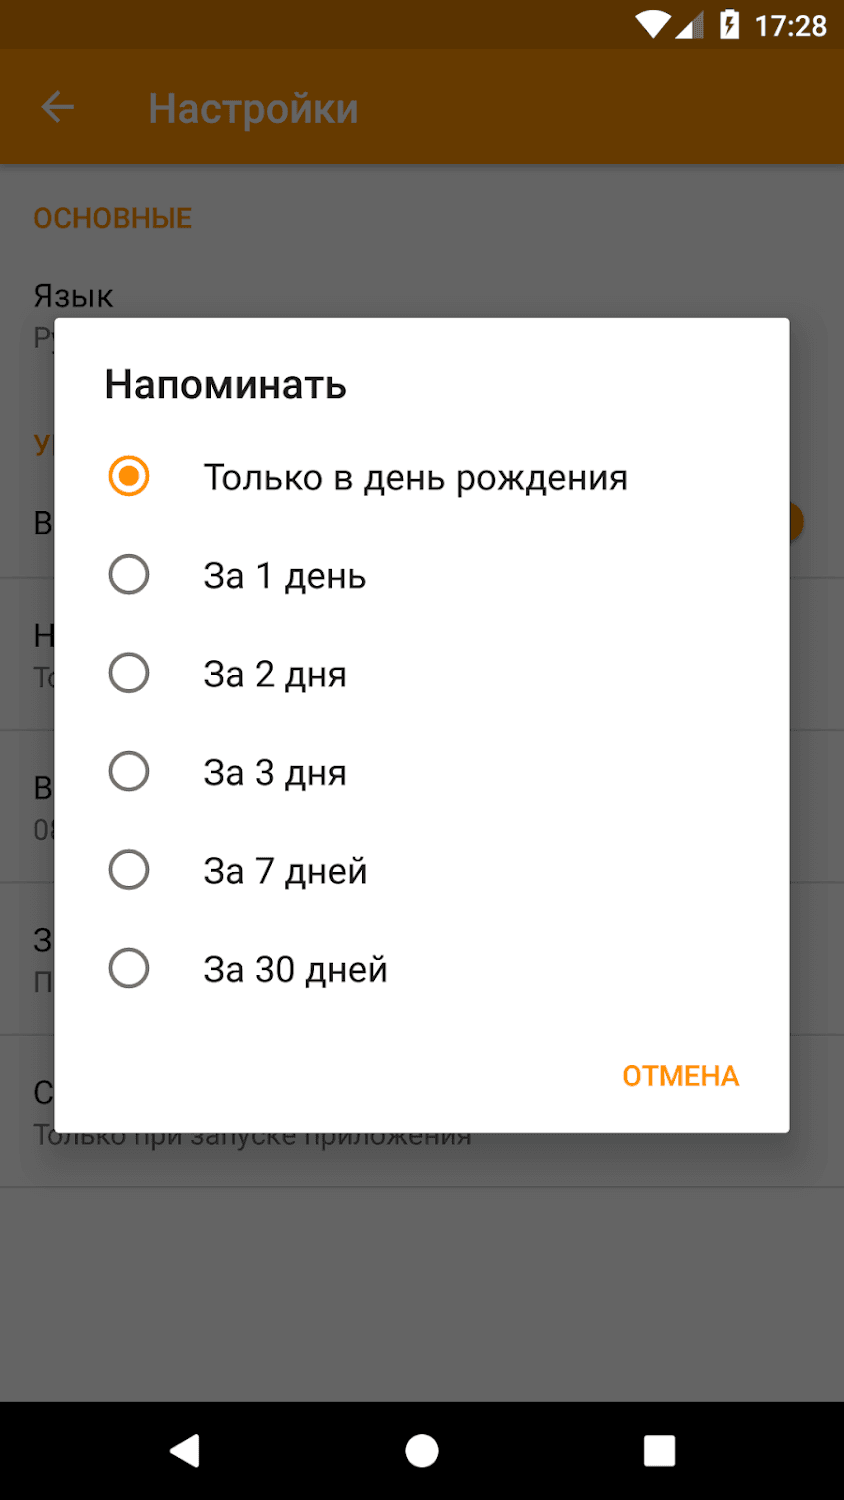Open recent apps with the square button

pos(659,1450)
